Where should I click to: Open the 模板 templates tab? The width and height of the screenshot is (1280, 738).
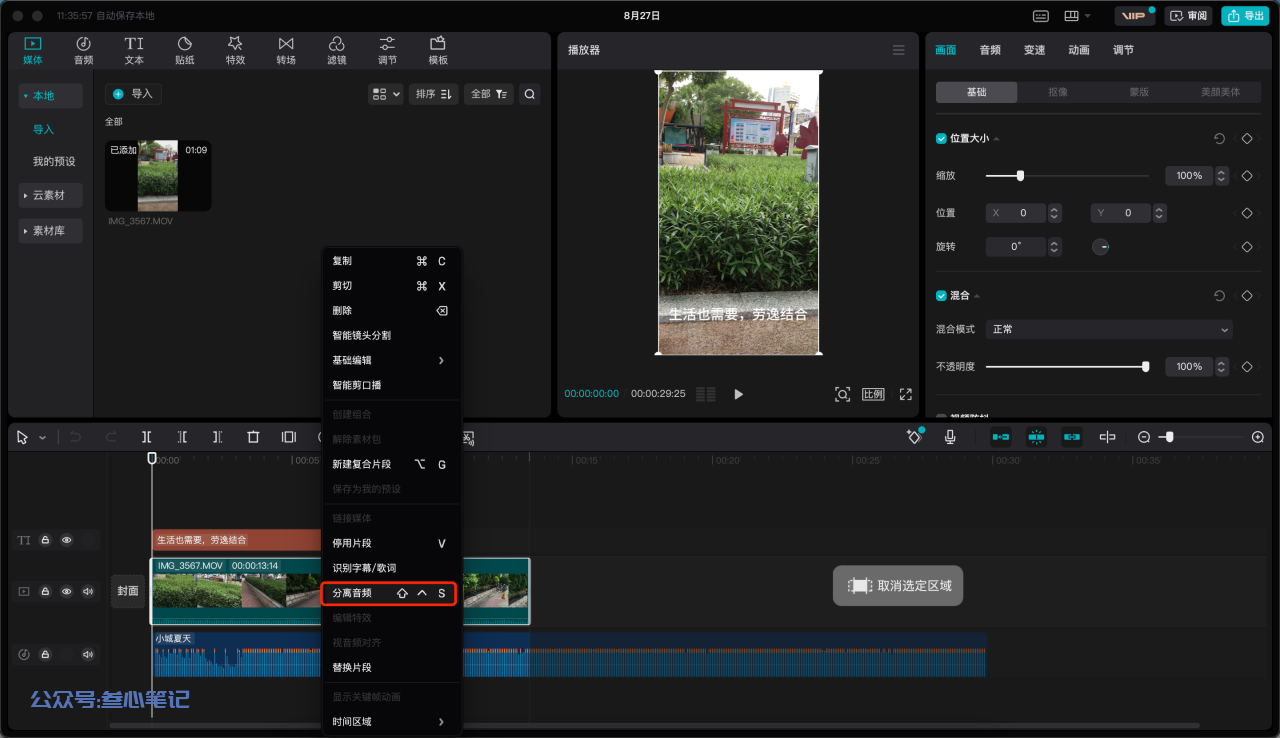[438, 50]
